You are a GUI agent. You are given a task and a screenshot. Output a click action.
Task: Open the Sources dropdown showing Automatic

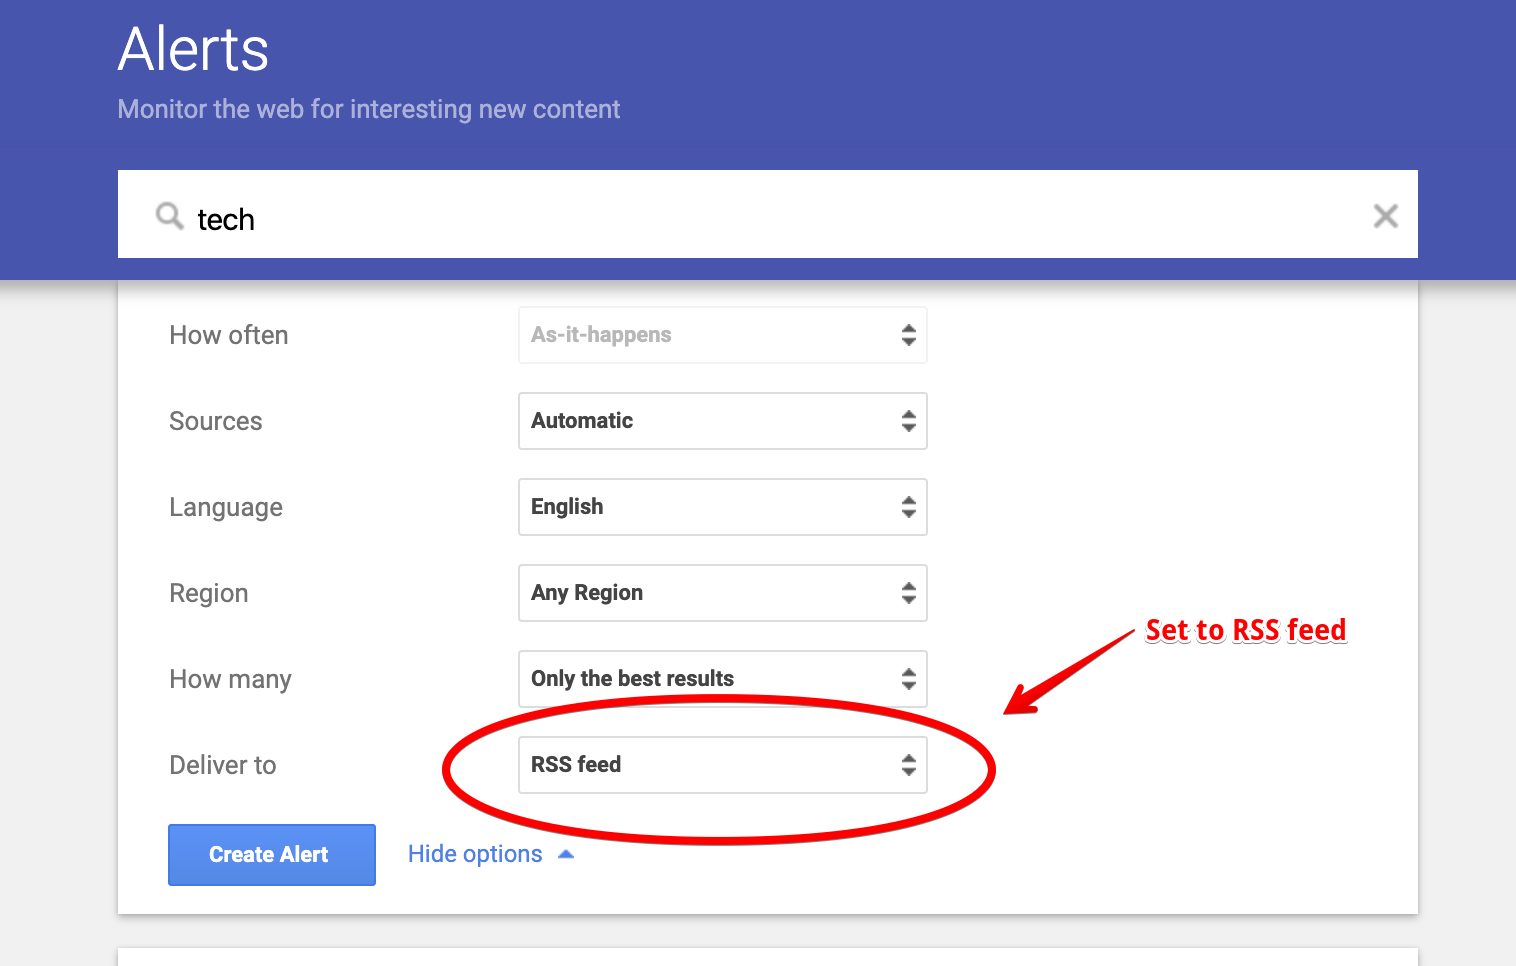722,421
